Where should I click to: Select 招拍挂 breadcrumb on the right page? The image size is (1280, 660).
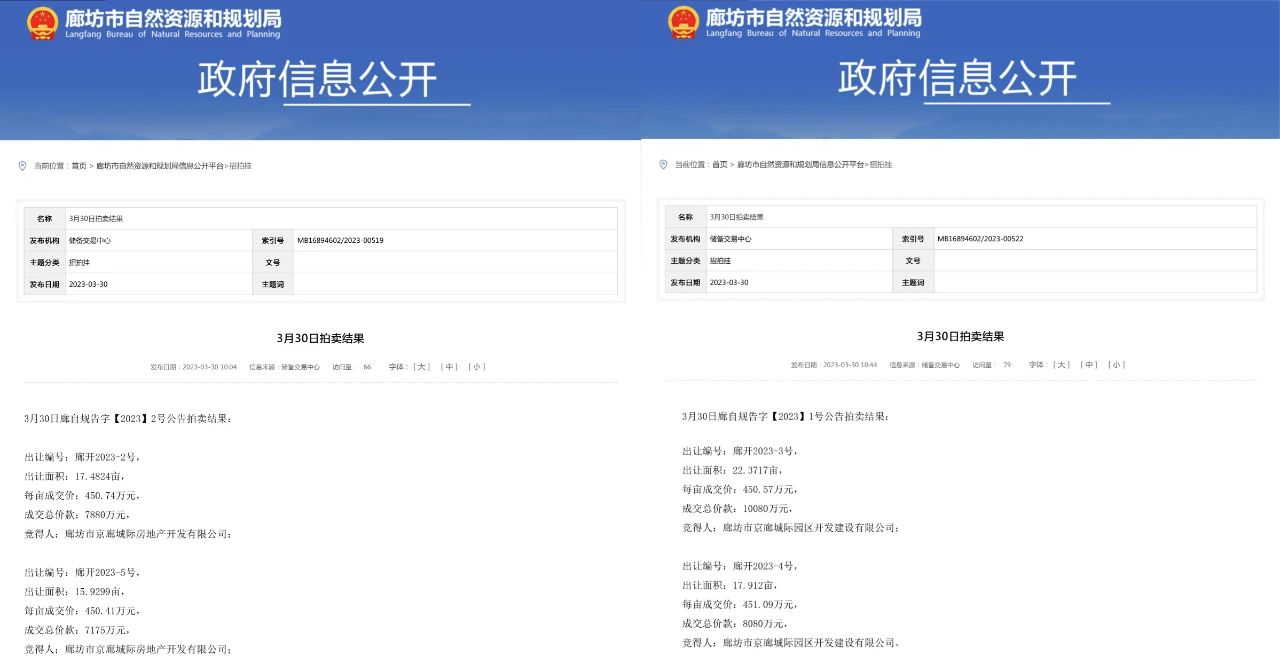click(x=880, y=164)
